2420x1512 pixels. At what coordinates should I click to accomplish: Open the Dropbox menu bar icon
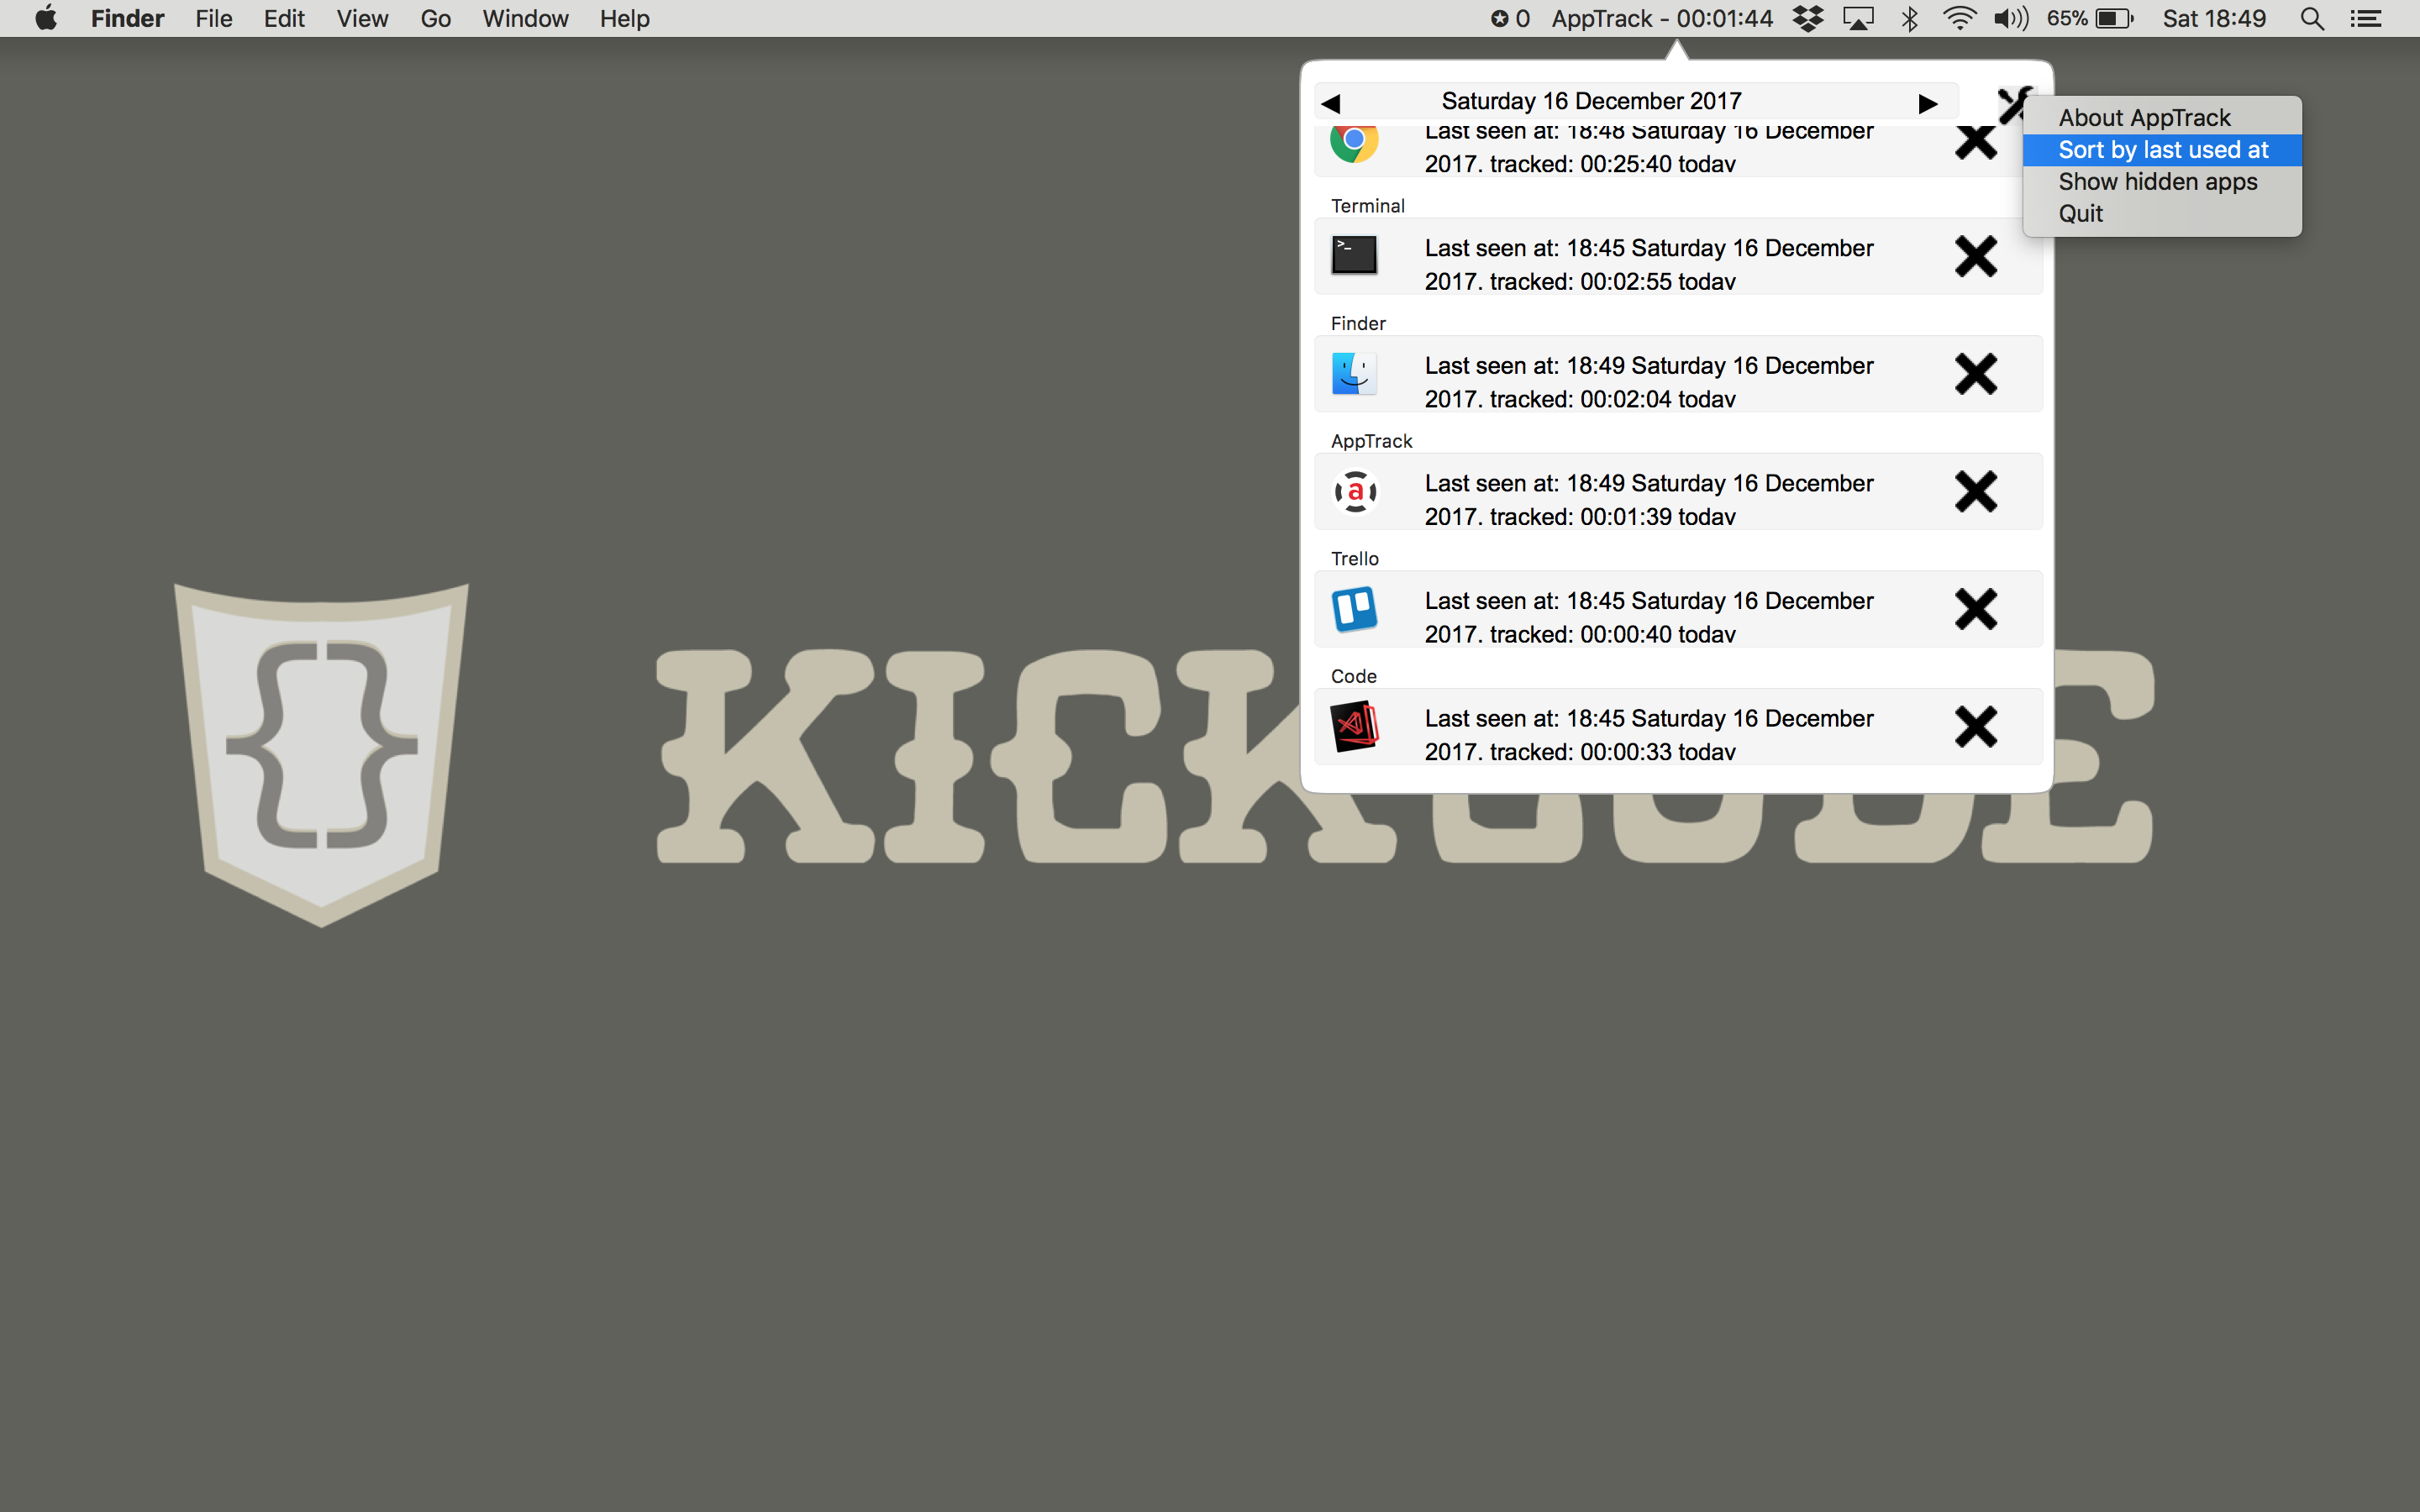tap(1807, 19)
